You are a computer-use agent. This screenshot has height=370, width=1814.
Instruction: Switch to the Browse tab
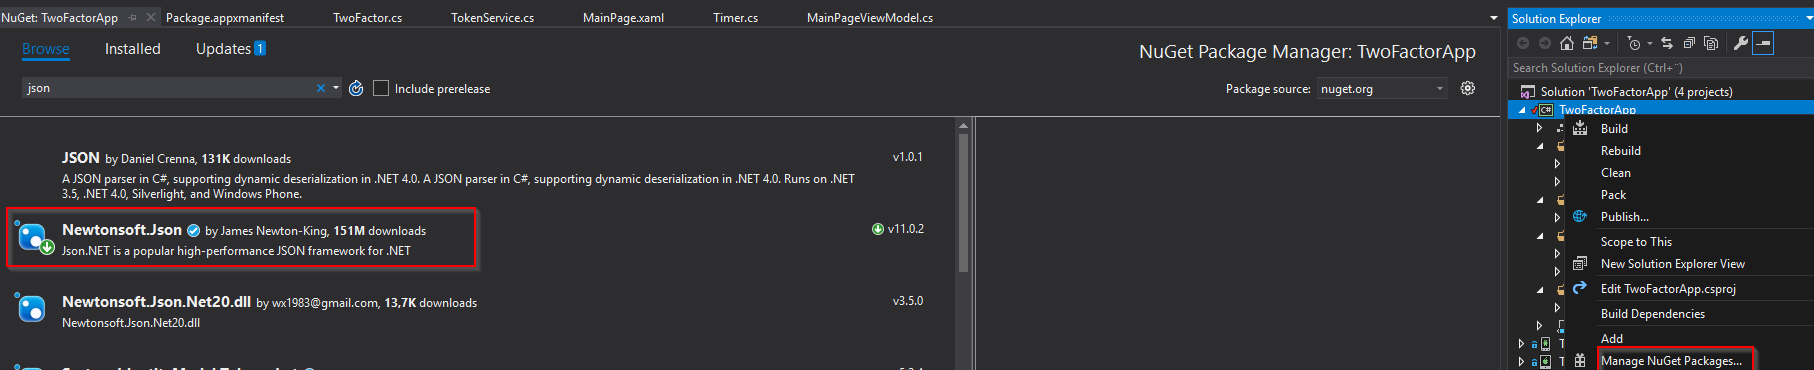click(x=46, y=49)
